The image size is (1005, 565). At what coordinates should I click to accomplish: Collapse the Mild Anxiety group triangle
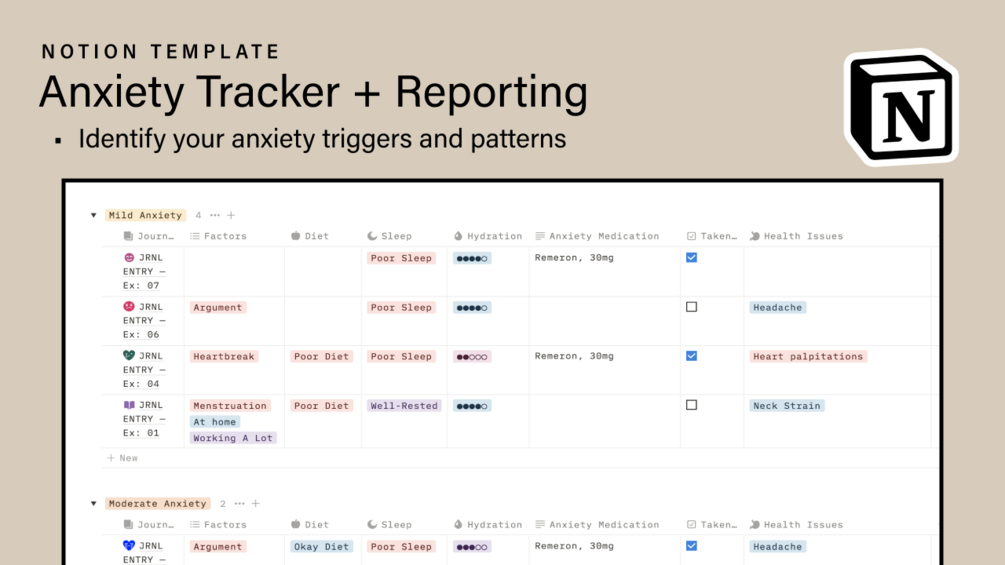click(94, 215)
